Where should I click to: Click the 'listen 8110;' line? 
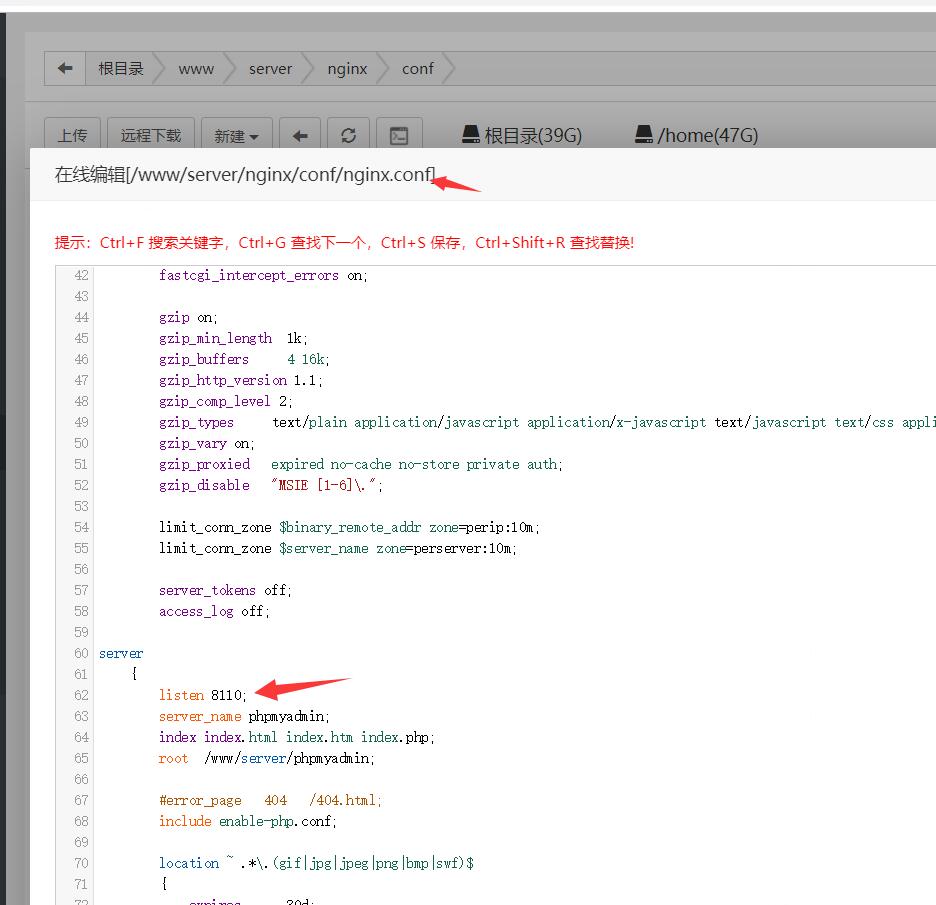coord(202,695)
